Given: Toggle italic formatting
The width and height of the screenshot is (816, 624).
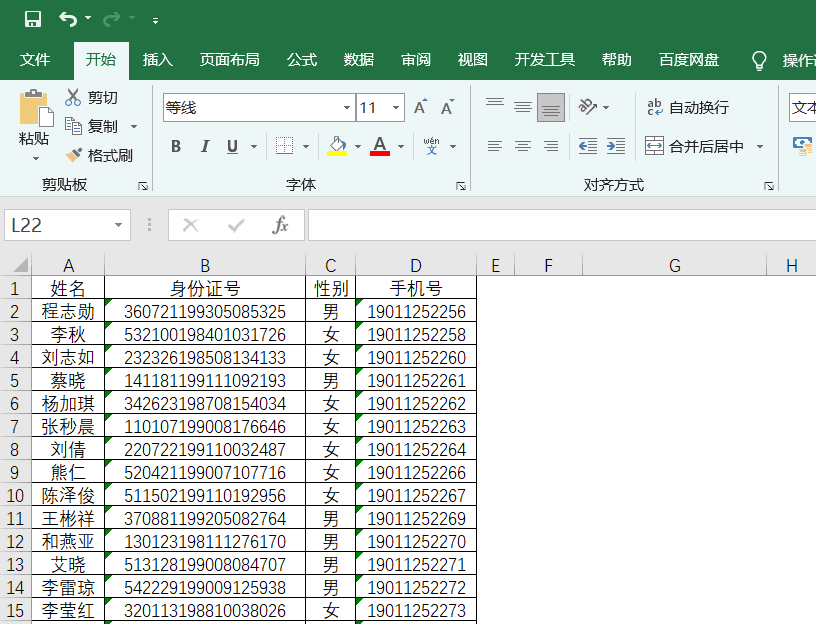Looking at the screenshot, I should pyautogui.click(x=205, y=146).
